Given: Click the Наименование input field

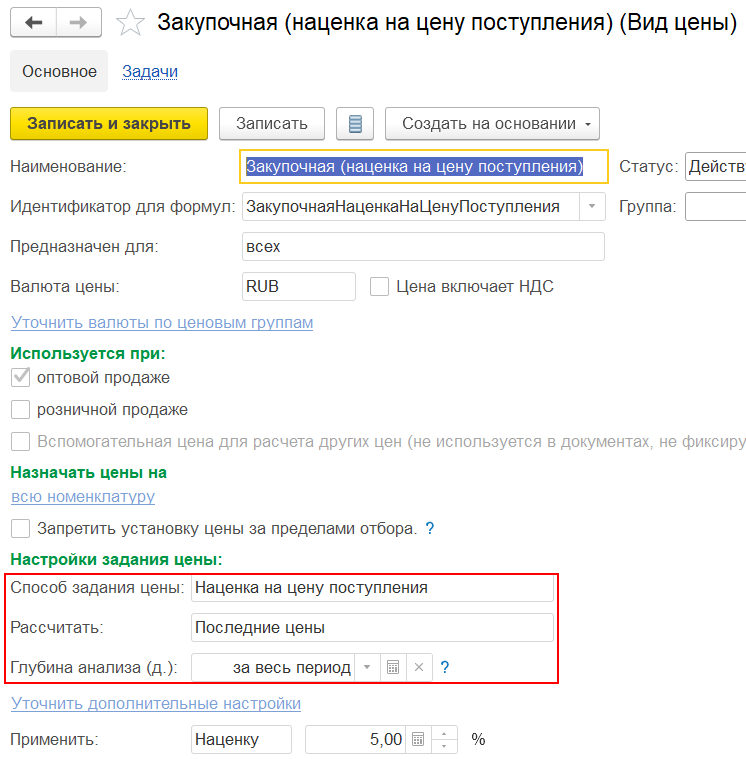Looking at the screenshot, I should pyautogui.click(x=423, y=166).
